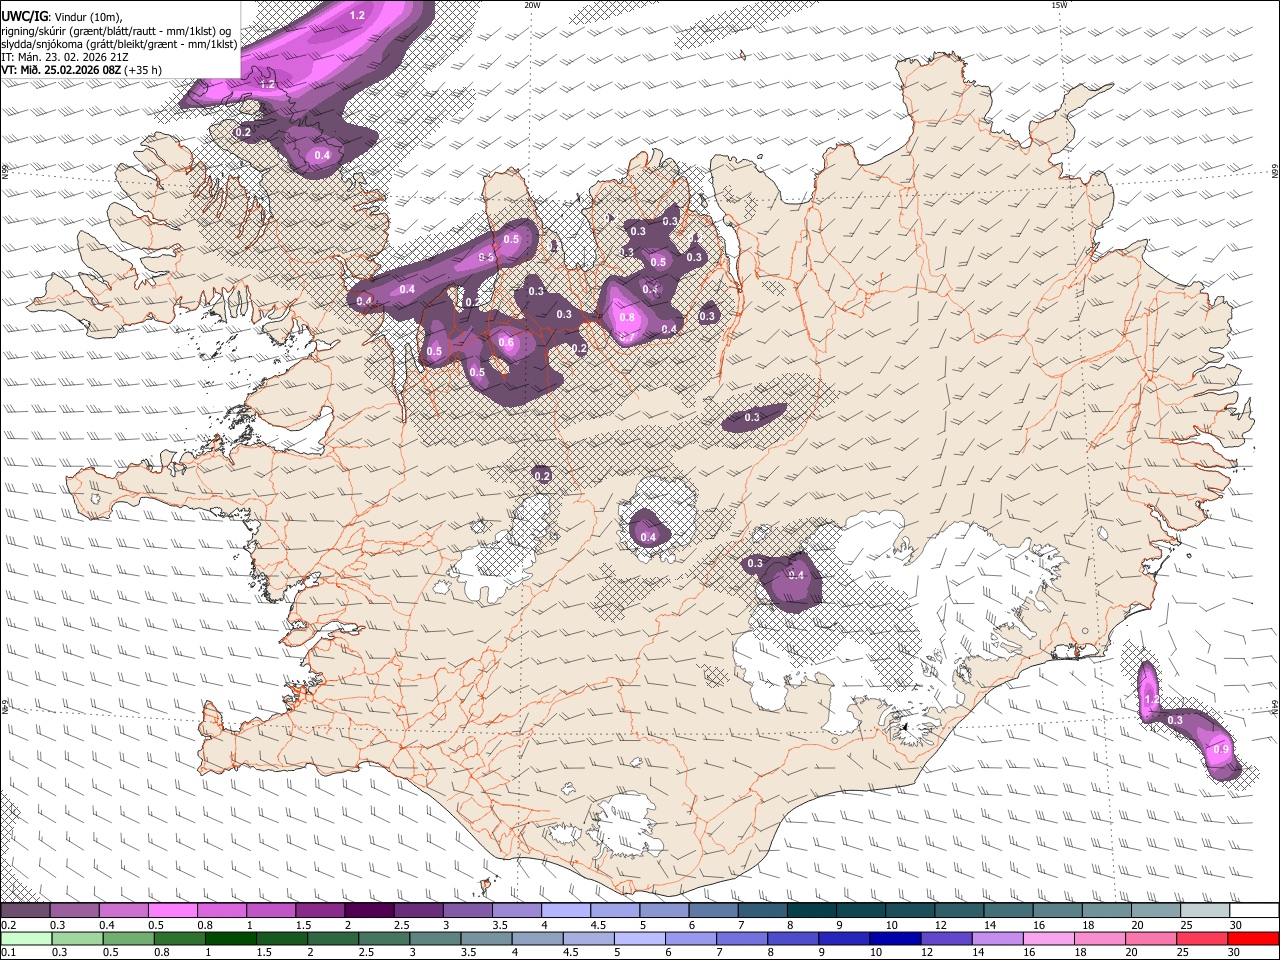Click the '20W' longitude label
The width and height of the screenshot is (1280, 960).
coord(532,5)
